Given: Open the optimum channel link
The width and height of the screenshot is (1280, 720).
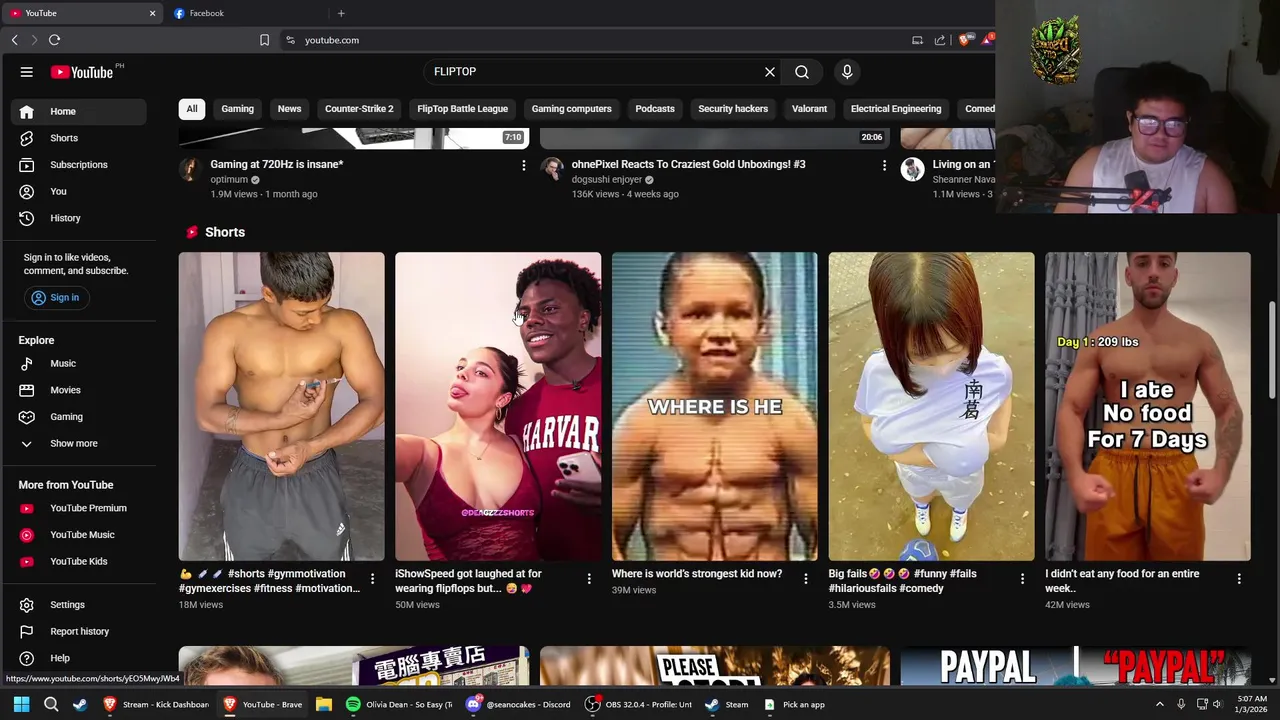Looking at the screenshot, I should point(229,180).
